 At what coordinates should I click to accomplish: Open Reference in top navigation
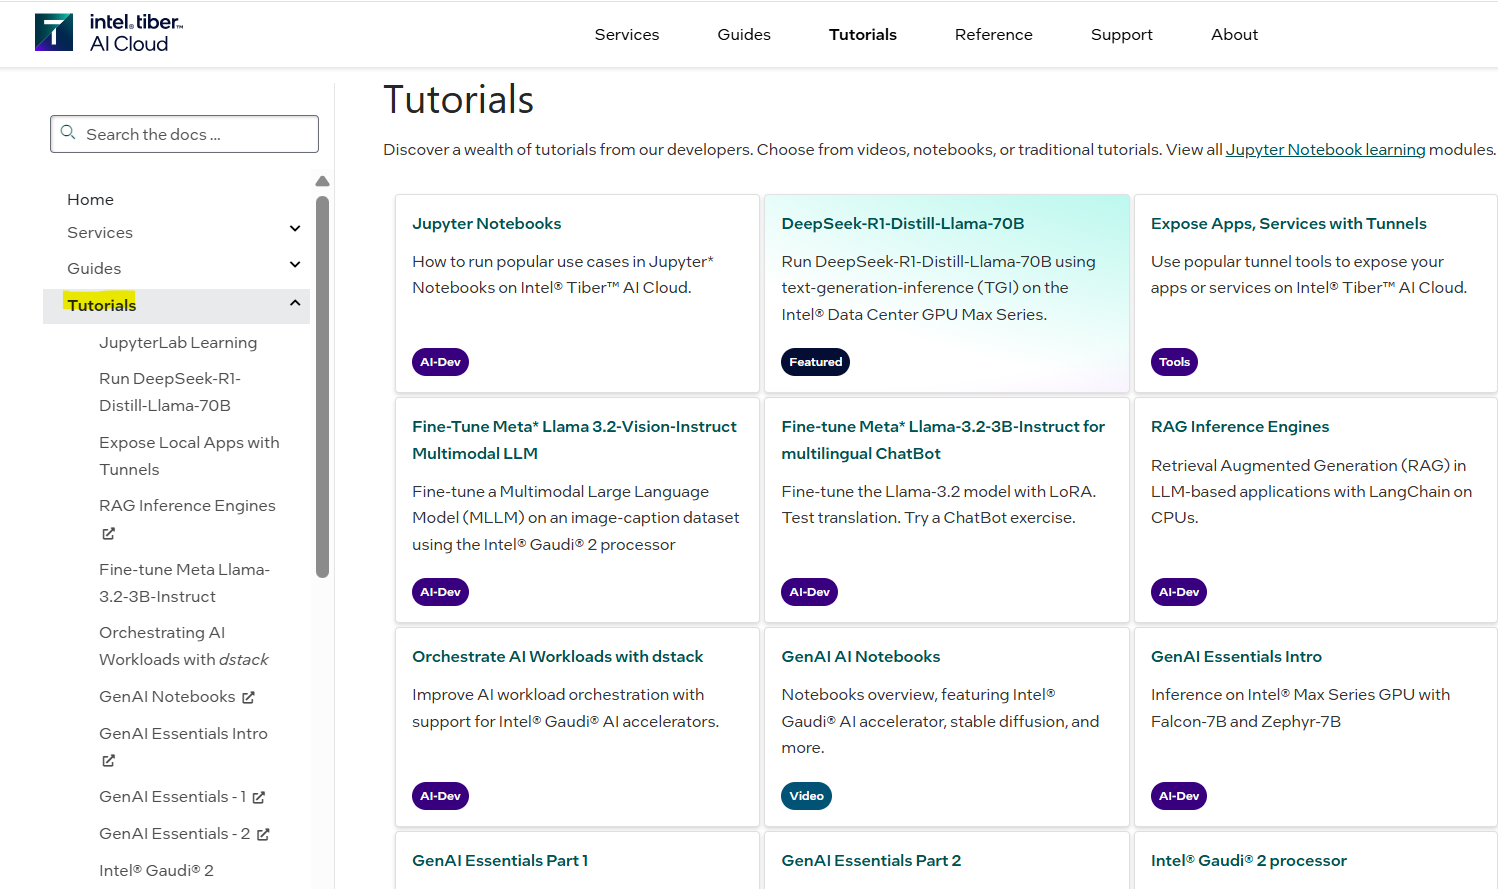coord(994,34)
